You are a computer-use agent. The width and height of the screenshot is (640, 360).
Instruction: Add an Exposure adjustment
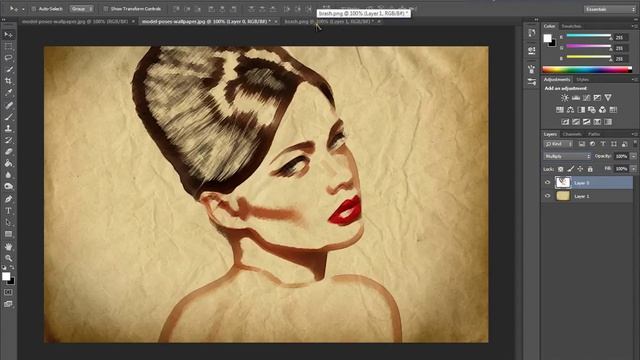pyautogui.click(x=597, y=98)
